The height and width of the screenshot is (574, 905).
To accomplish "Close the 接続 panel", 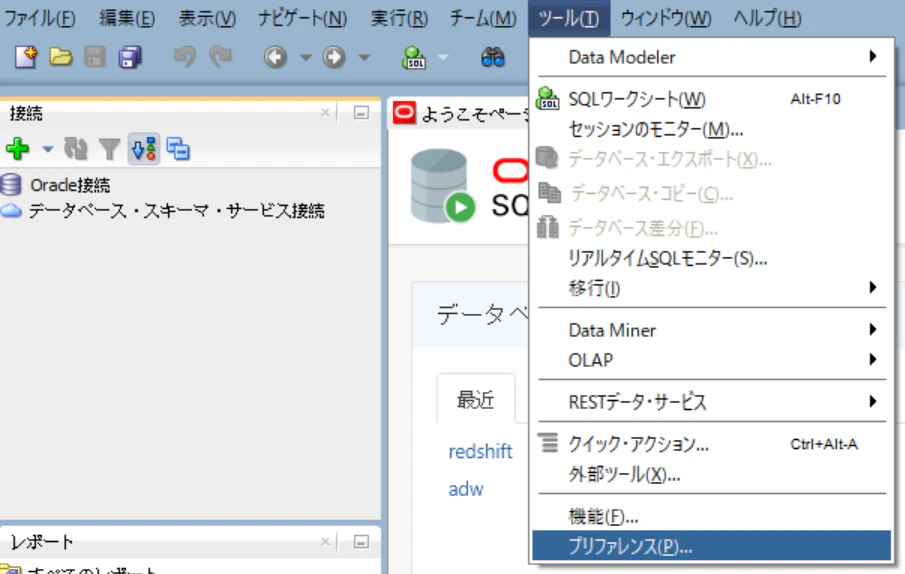I will (326, 112).
